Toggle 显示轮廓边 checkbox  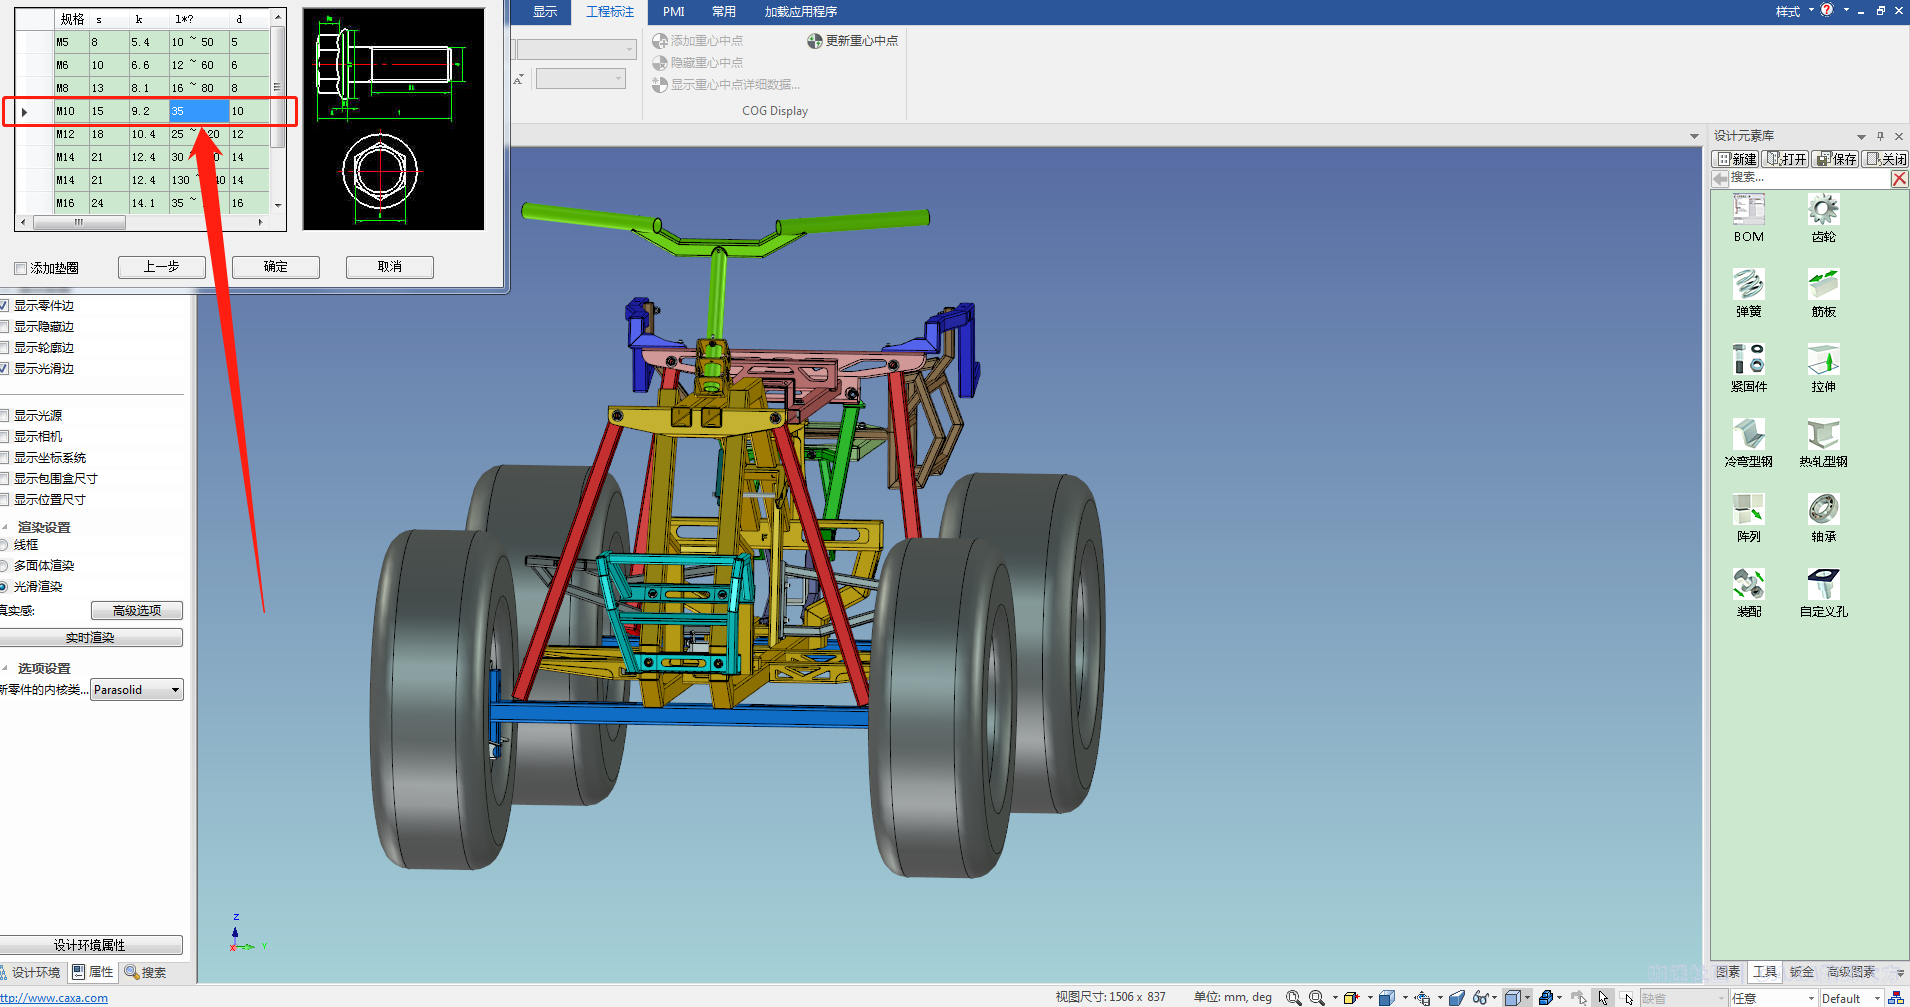(x=4, y=347)
